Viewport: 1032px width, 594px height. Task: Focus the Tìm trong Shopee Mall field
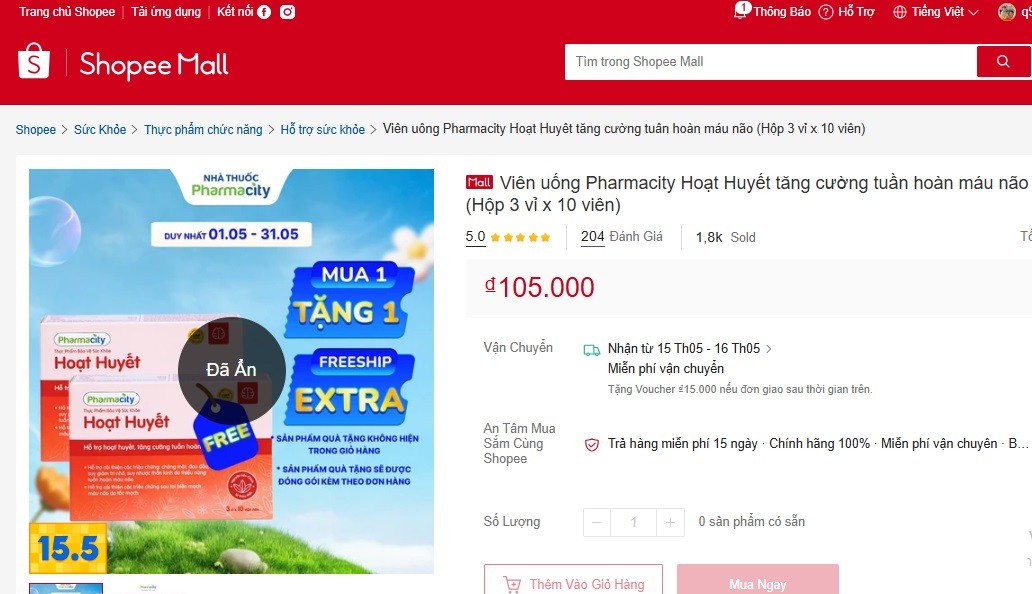tap(770, 62)
